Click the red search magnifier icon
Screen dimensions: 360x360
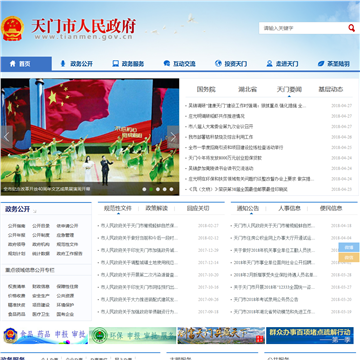(x=351, y=28)
